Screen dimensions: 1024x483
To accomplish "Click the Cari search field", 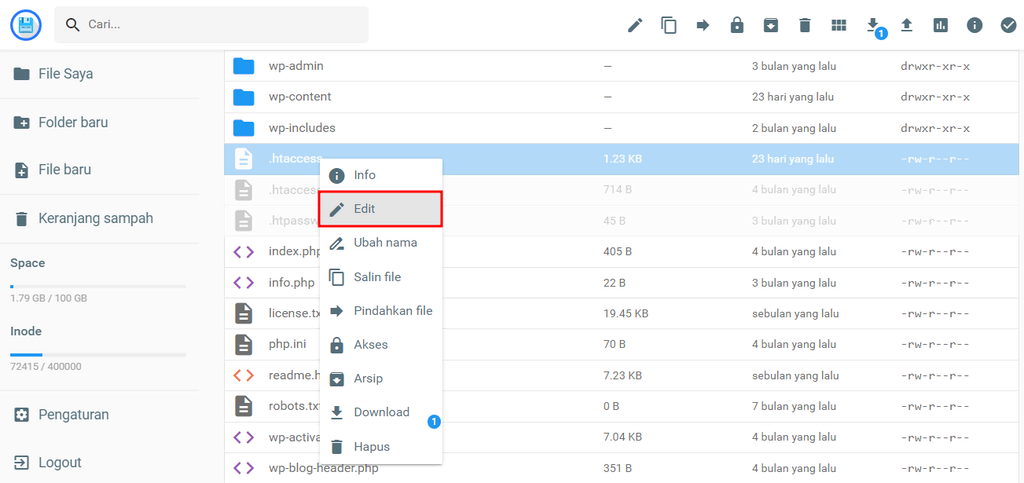I will 211,25.
